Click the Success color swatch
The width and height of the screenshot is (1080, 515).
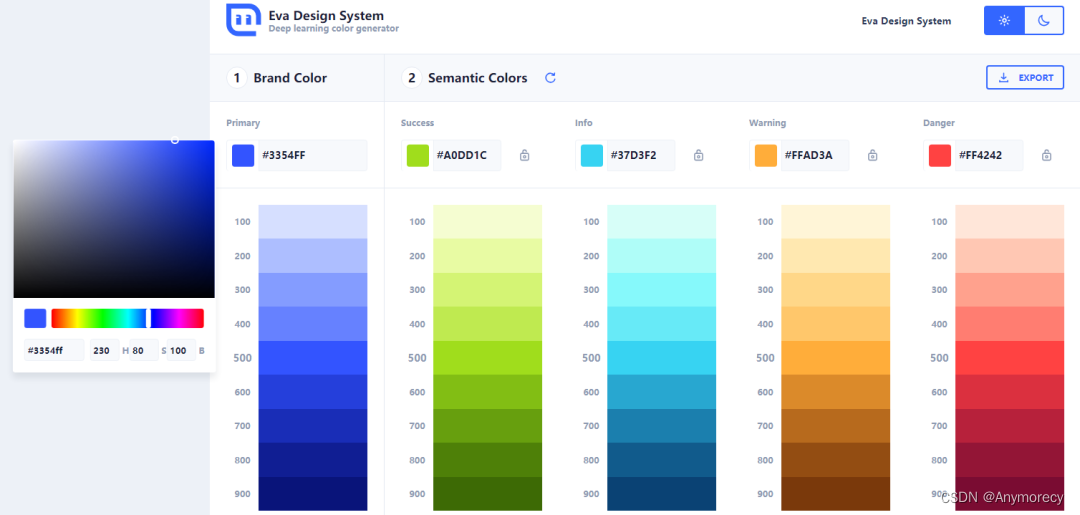tap(418, 156)
